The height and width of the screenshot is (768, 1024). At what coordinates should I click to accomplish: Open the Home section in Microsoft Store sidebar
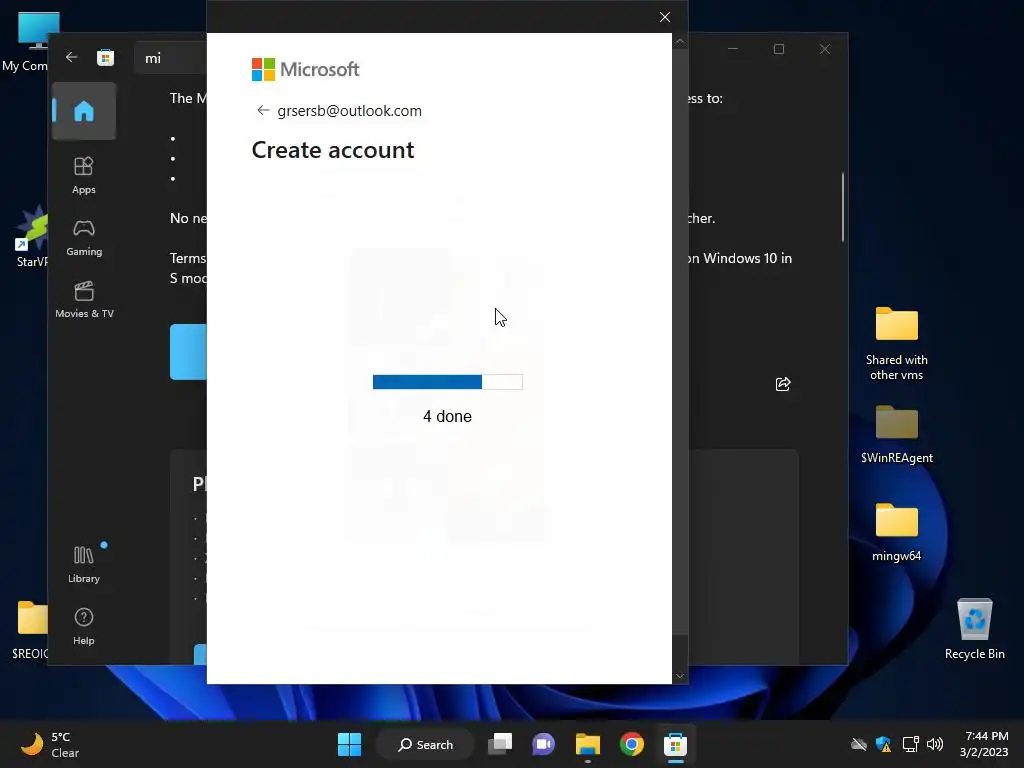tap(84, 111)
